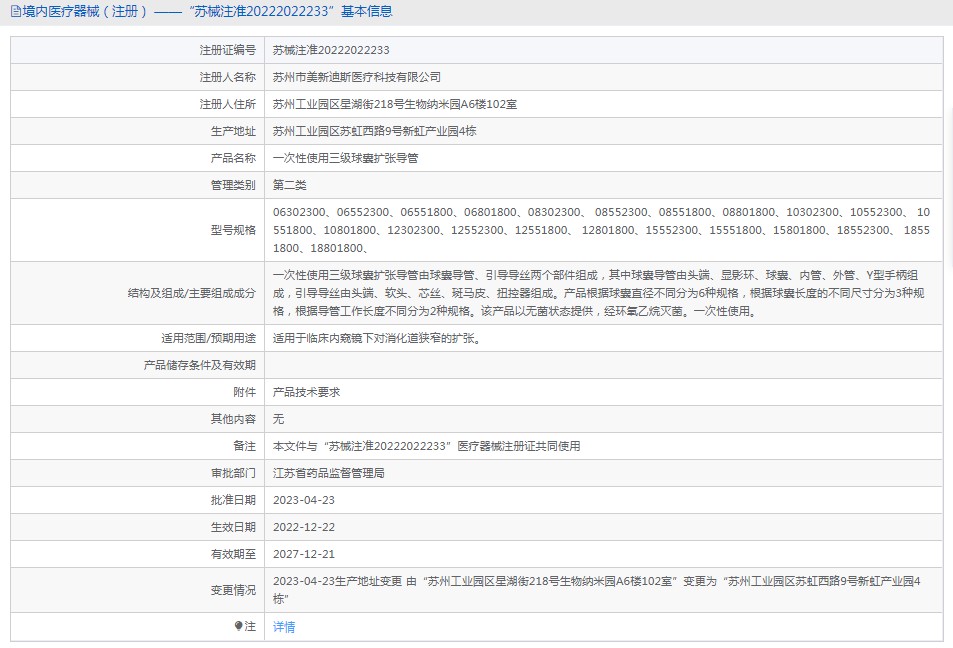Click the 变更情况 label
The height and width of the screenshot is (648, 953).
[x=233, y=590]
